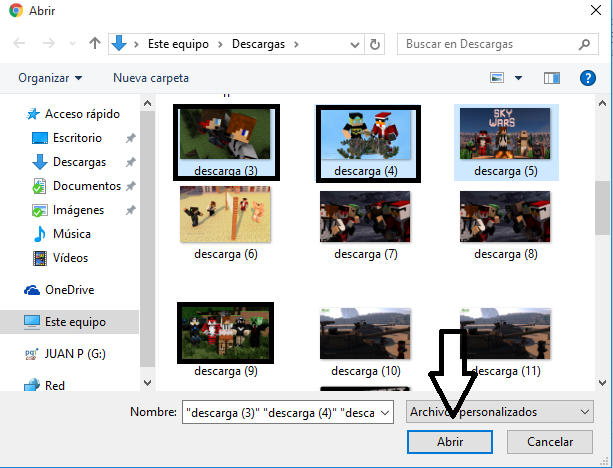Select 'Este equipo' in the address path
Image resolution: width=613 pixels, height=468 pixels.
[178, 44]
